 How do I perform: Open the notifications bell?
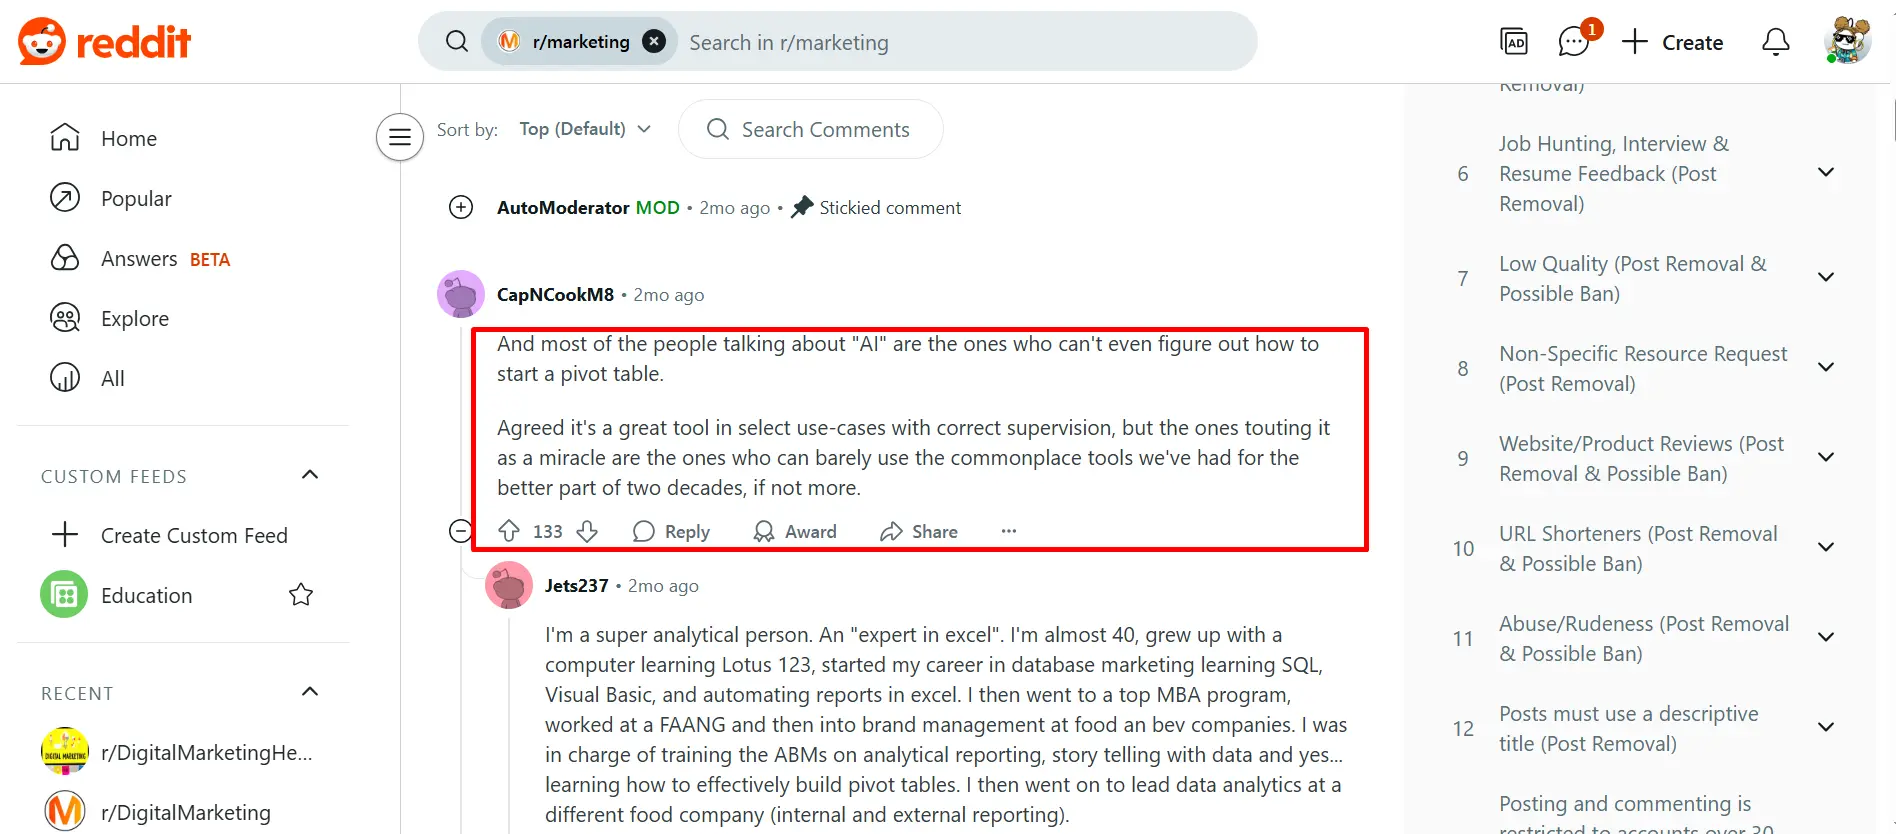point(1775,42)
